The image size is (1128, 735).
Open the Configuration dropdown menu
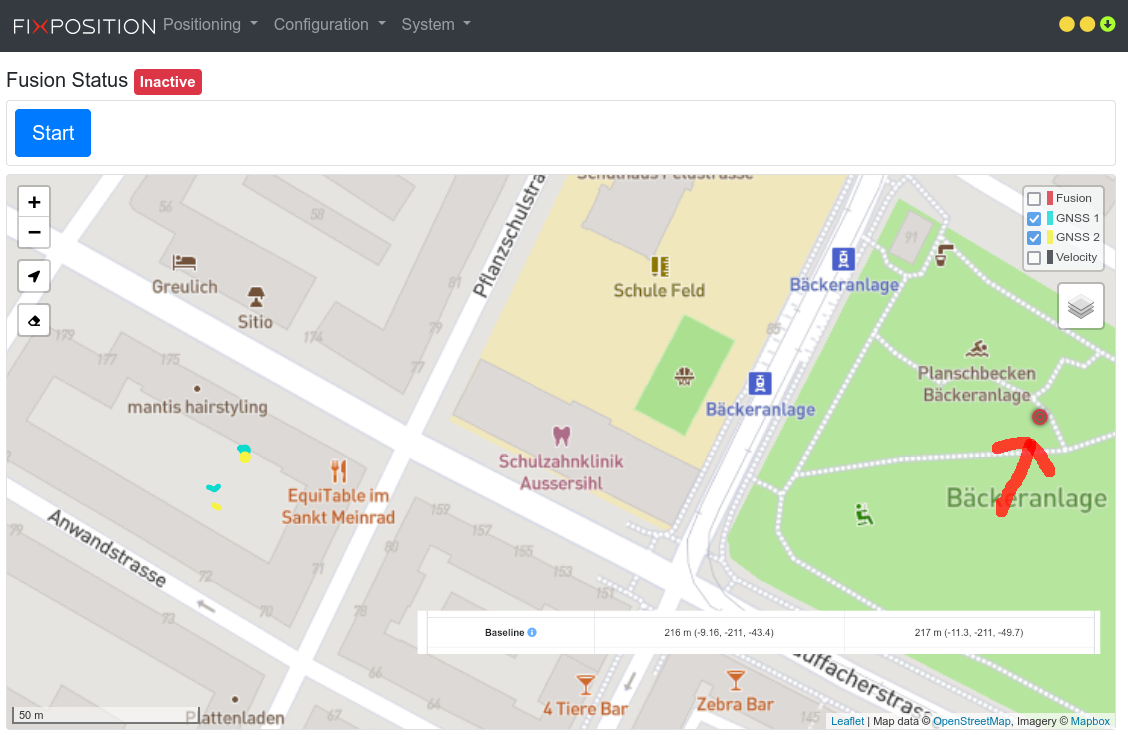click(329, 24)
